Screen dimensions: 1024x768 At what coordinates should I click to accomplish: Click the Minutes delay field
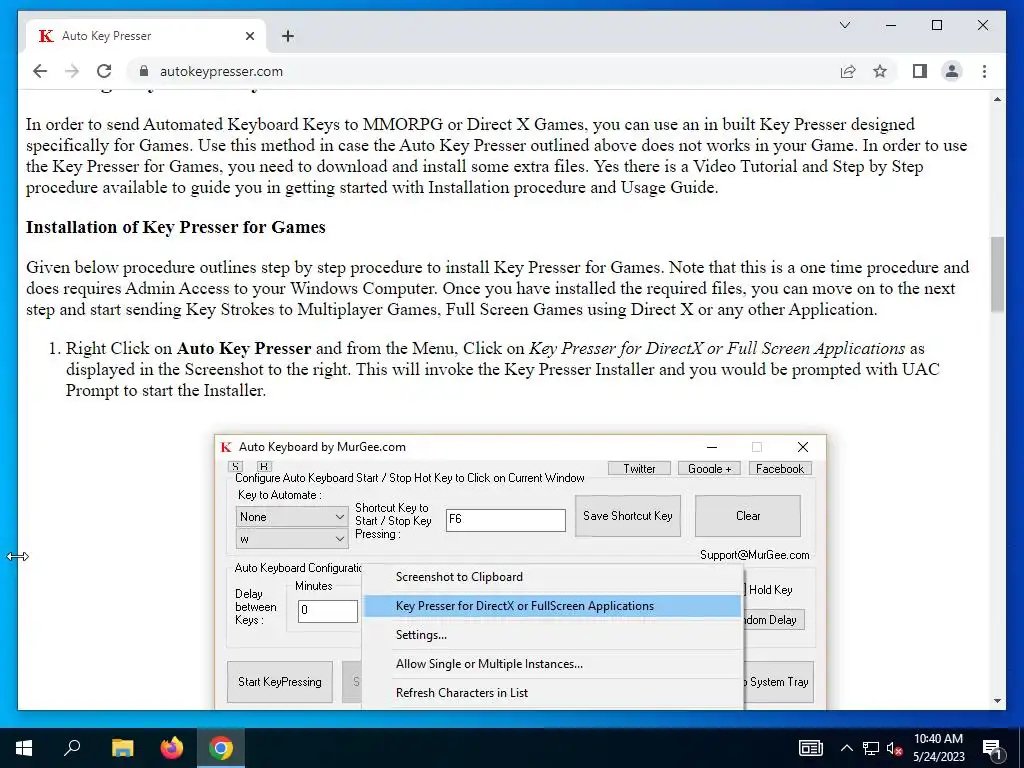coord(327,611)
